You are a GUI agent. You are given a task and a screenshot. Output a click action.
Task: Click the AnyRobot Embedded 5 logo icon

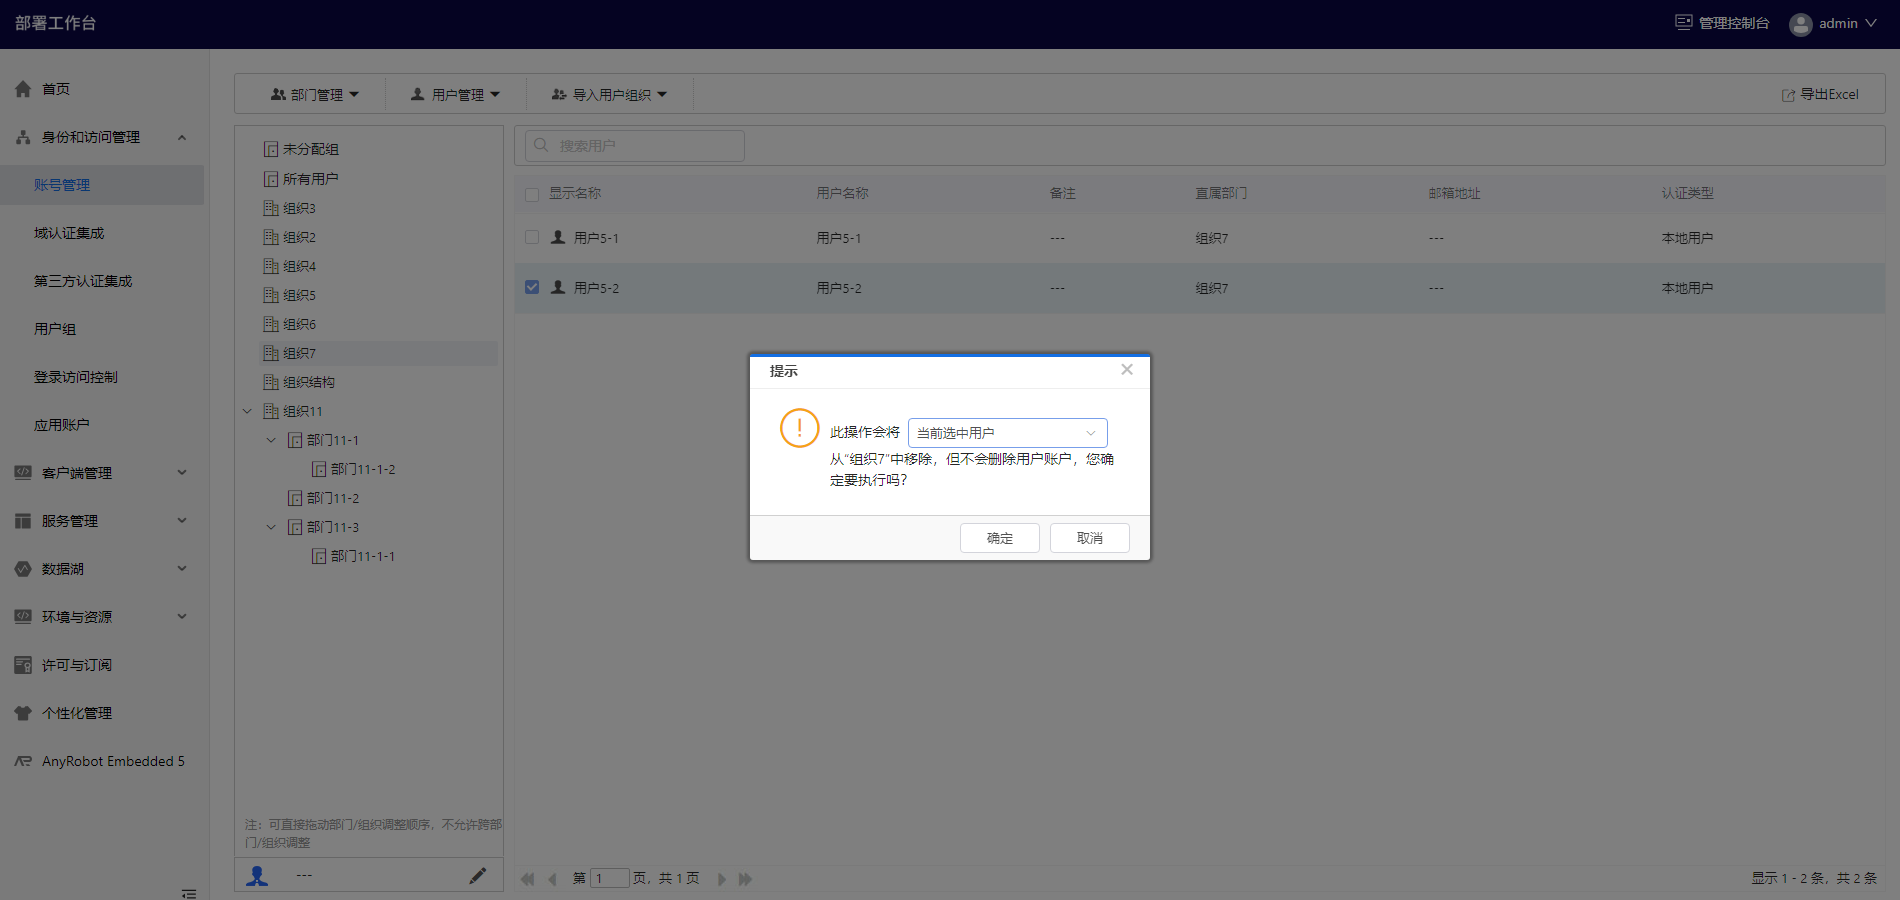click(23, 761)
